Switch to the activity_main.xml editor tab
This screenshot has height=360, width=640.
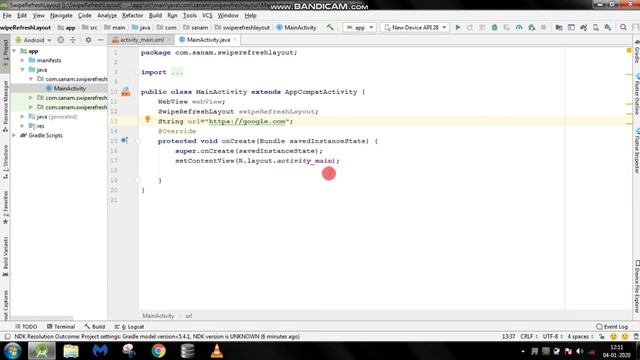(141, 40)
